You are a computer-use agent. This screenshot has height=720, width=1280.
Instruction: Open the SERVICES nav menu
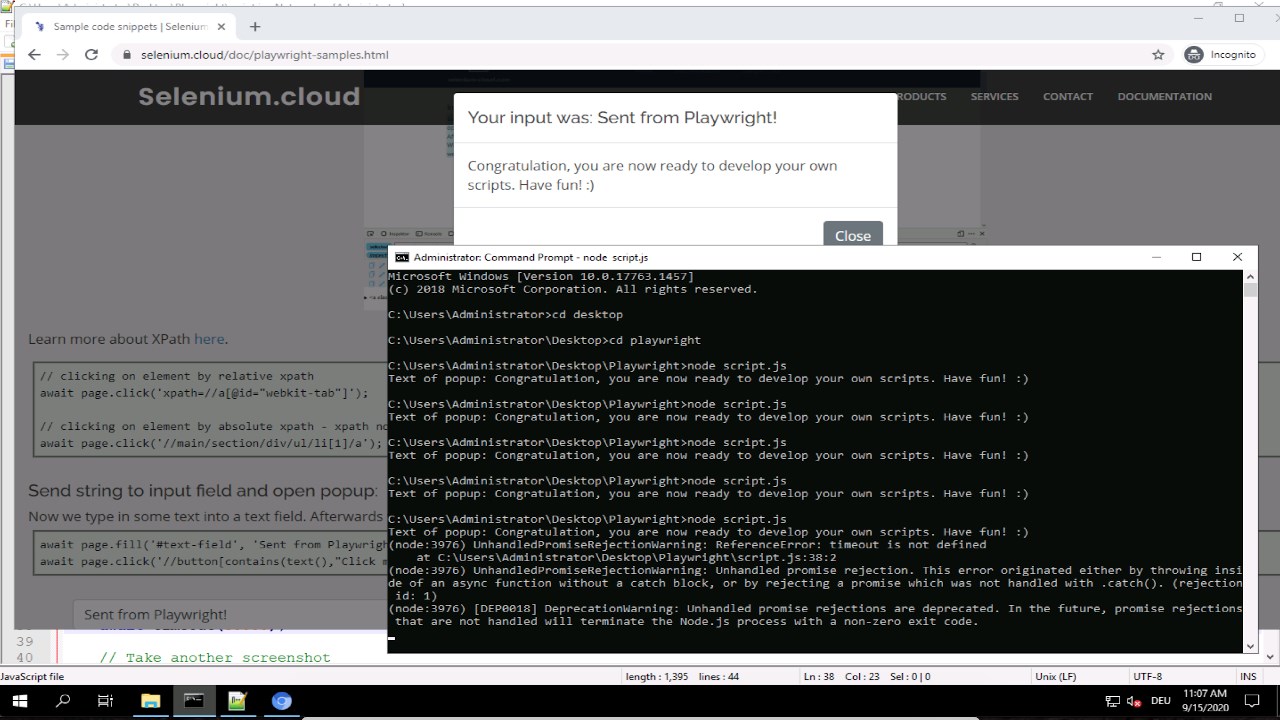point(994,97)
